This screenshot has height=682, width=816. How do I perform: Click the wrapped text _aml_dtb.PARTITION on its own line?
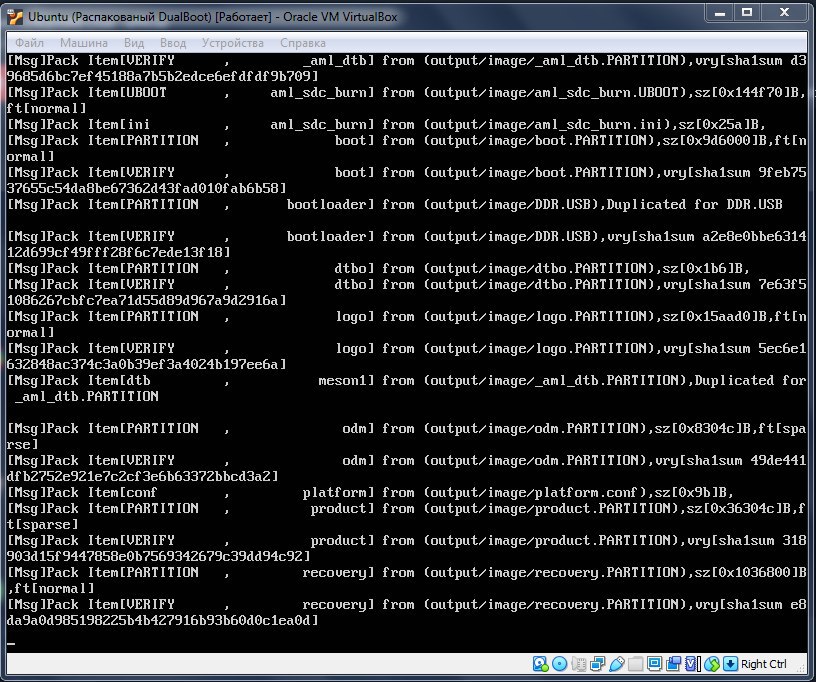pyautogui.click(x=86, y=396)
